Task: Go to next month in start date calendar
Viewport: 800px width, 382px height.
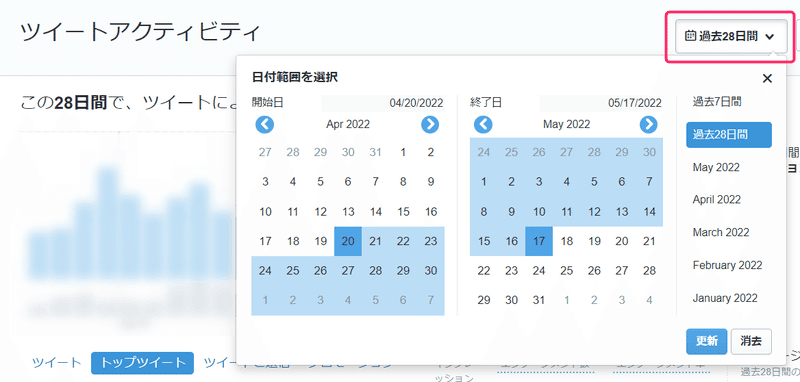Action: tap(430, 124)
